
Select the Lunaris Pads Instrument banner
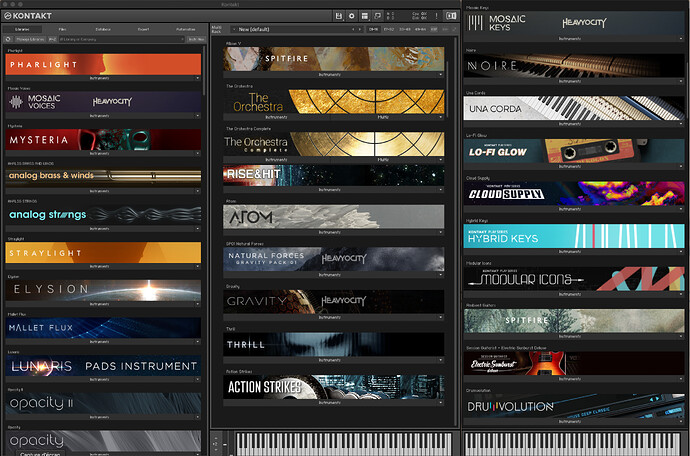click(x=103, y=366)
